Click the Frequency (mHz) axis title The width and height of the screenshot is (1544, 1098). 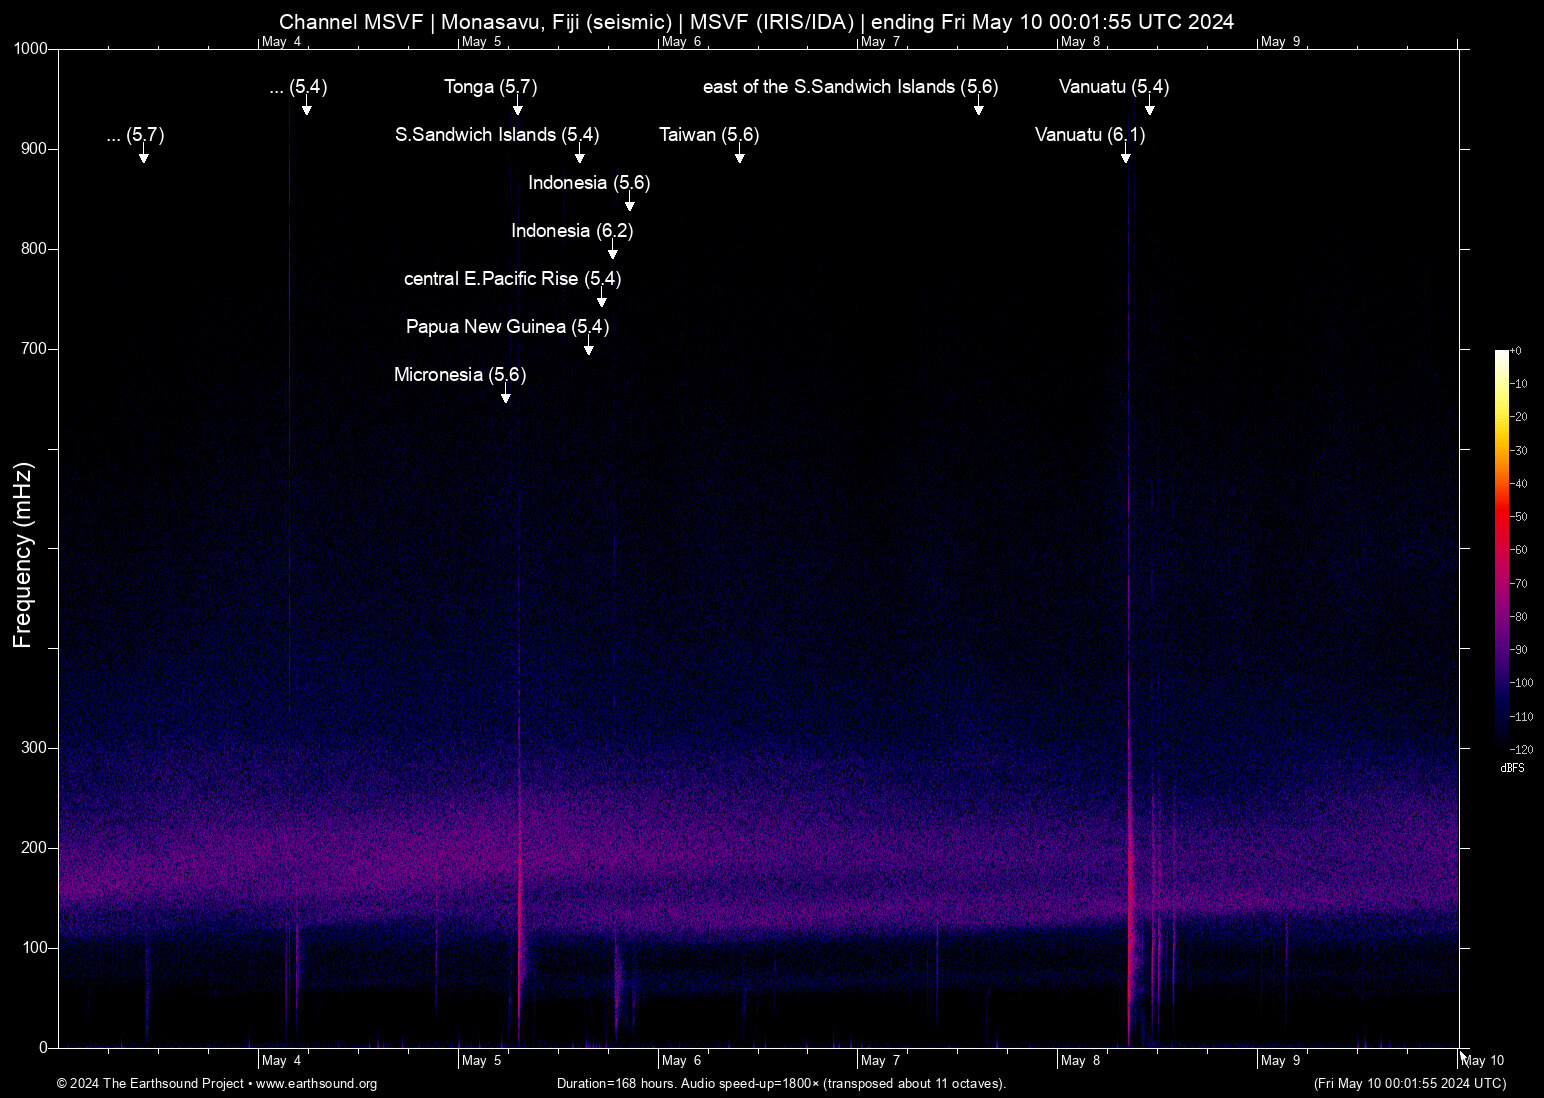click(x=23, y=555)
